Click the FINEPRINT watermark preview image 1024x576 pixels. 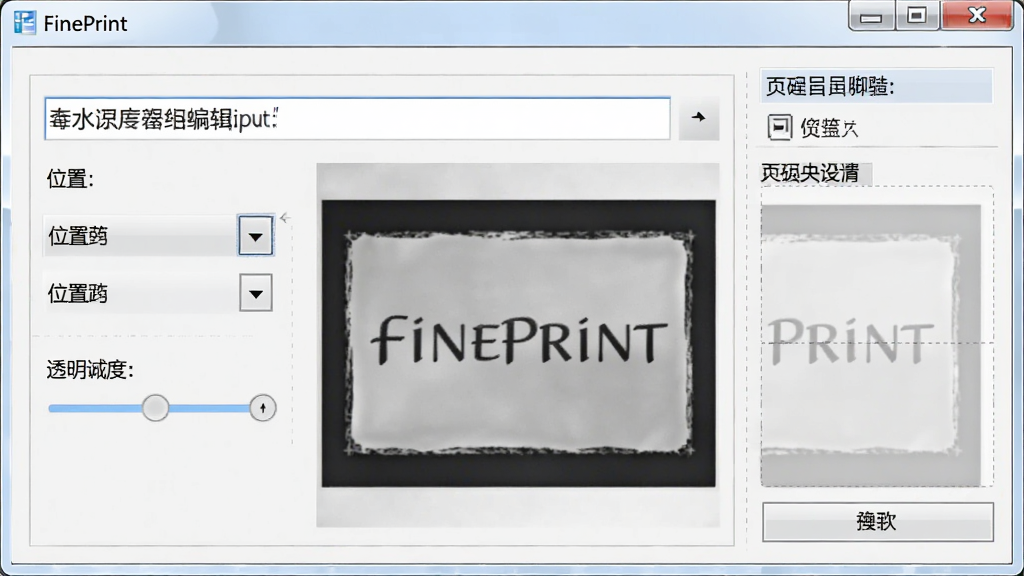click(519, 344)
